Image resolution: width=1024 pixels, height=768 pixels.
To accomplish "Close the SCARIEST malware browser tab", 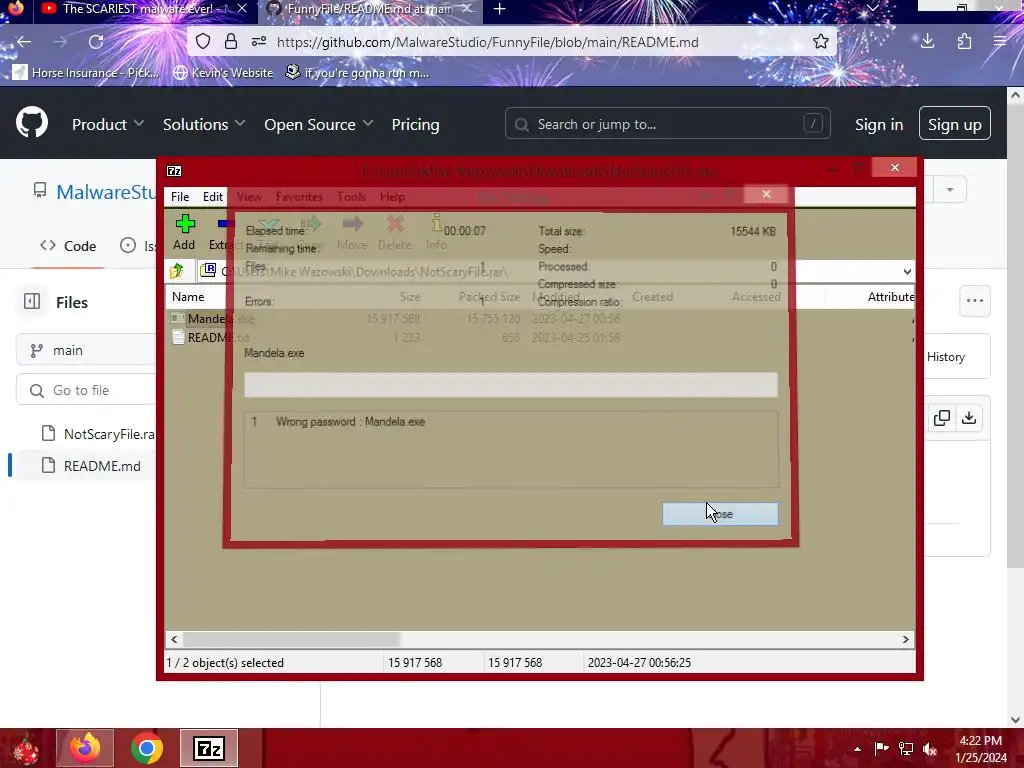I will pyautogui.click(x=242, y=8).
